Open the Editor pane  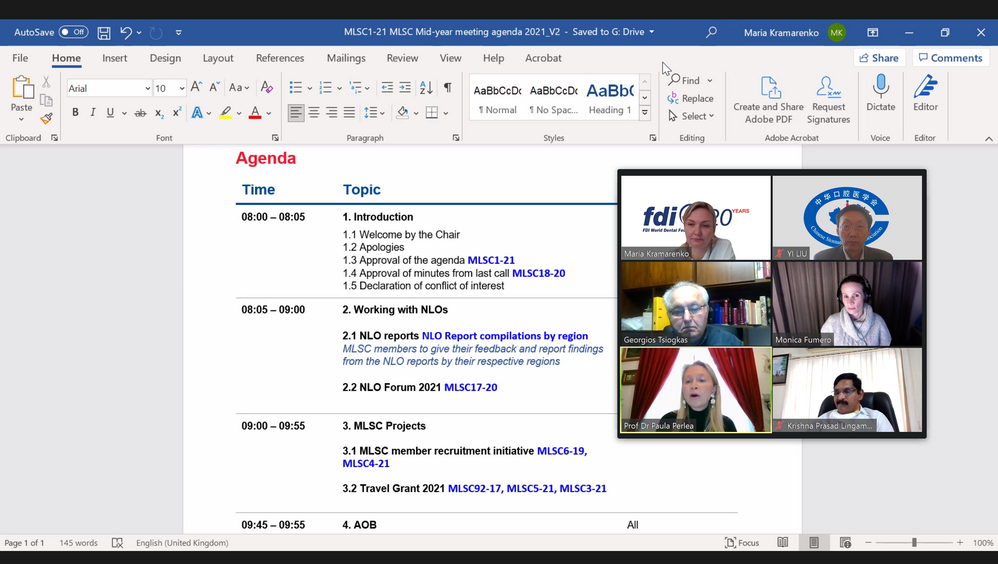point(925,96)
